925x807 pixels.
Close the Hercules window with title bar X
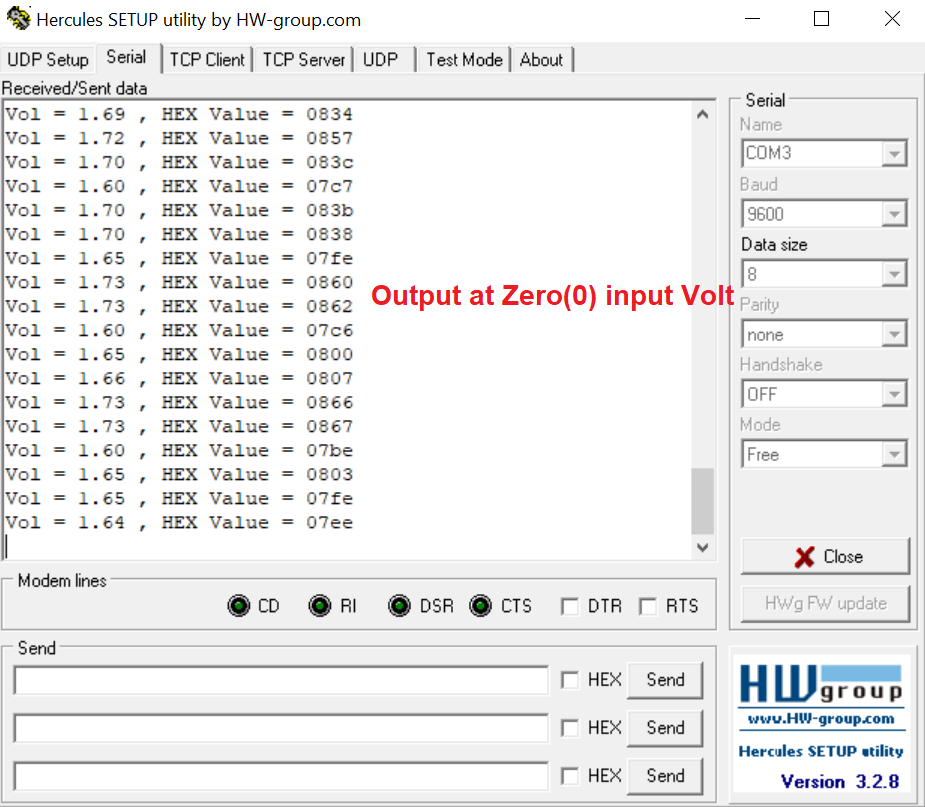point(892,19)
